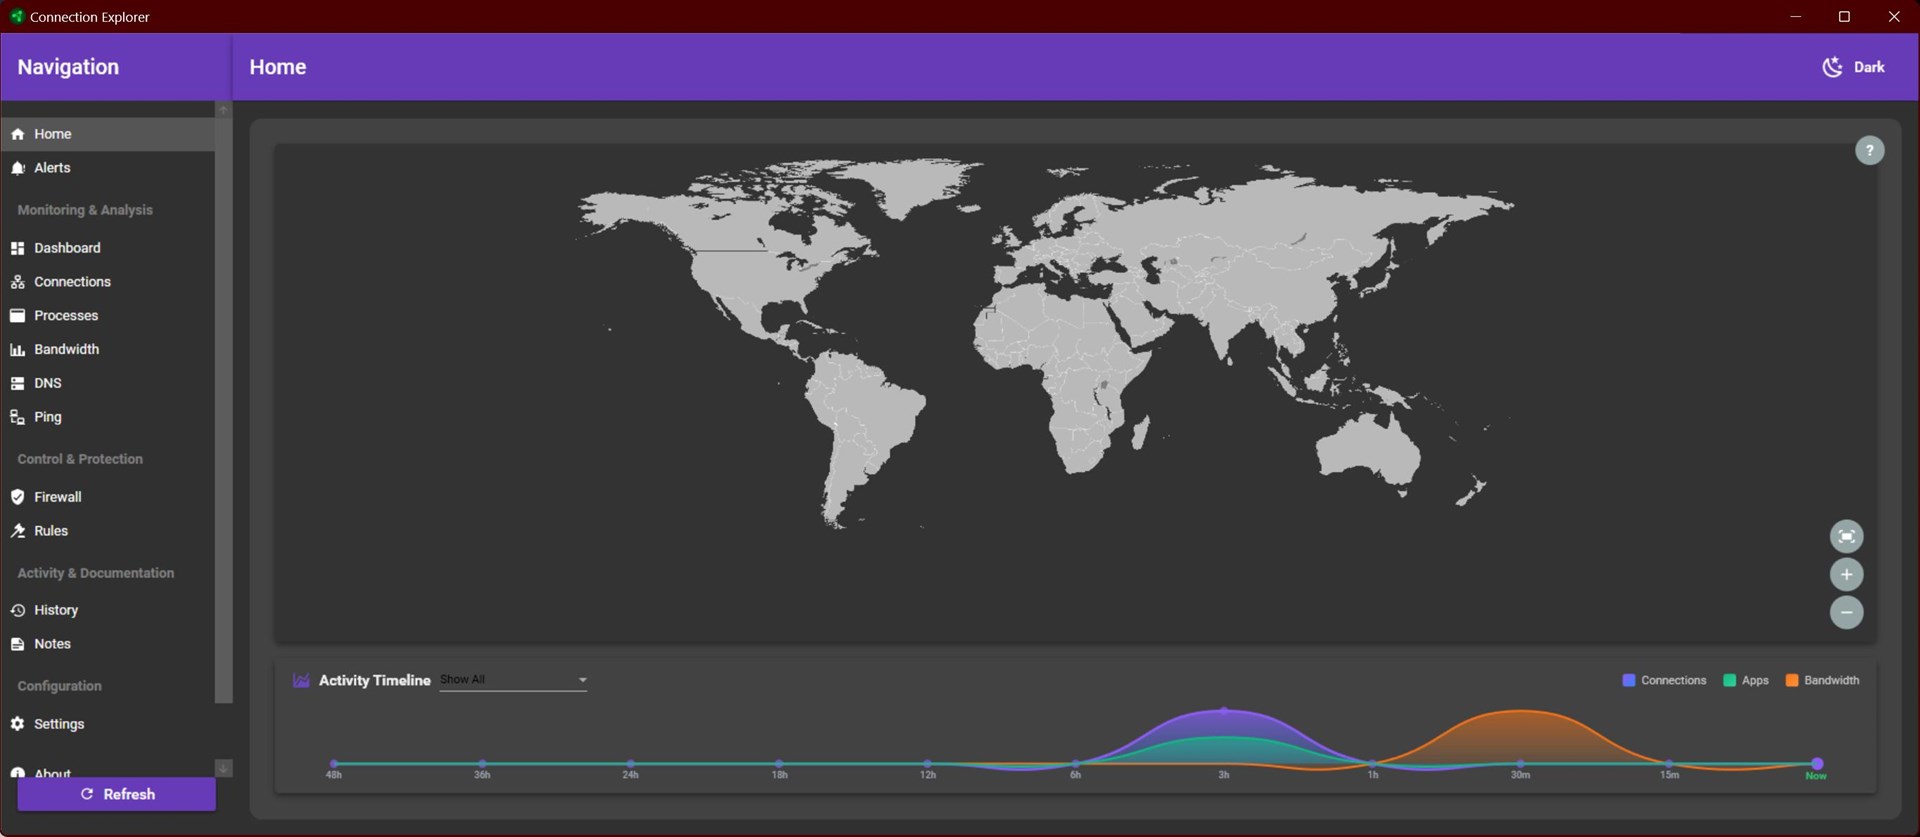
Task: Open Settings via gear icon
Action: [18, 724]
